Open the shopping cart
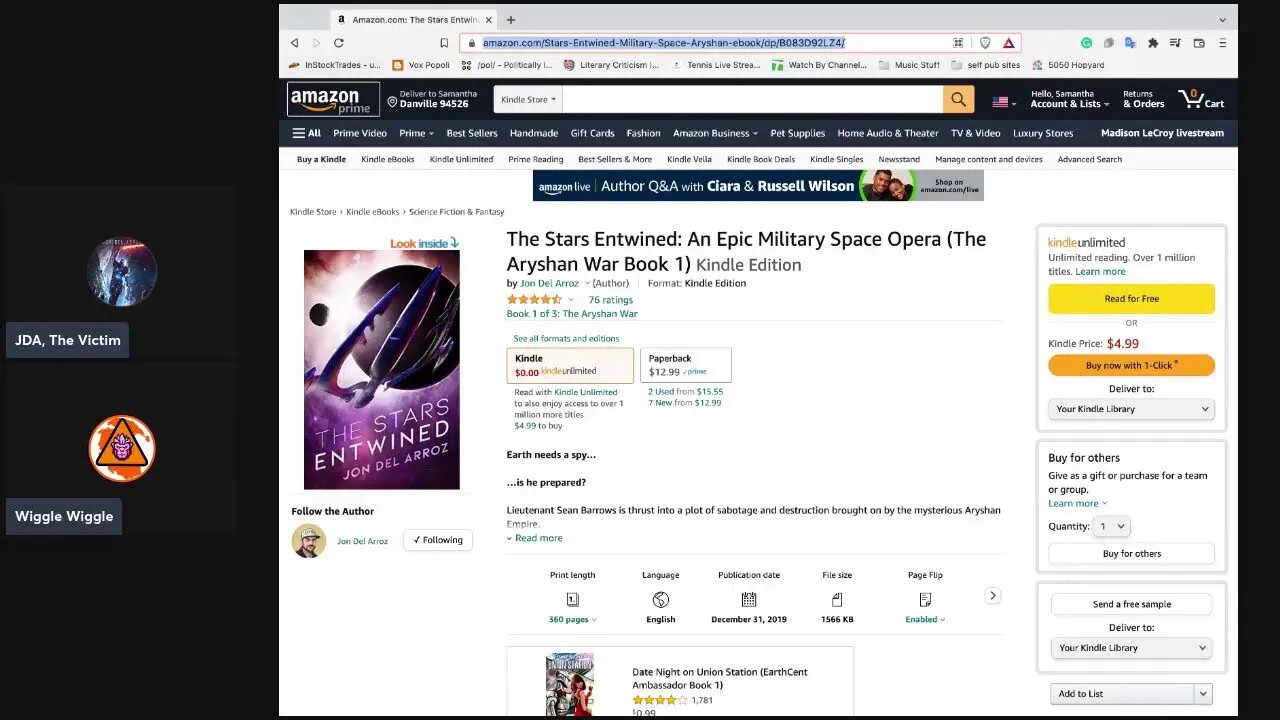Viewport: 1280px width, 720px height. tap(1201, 99)
